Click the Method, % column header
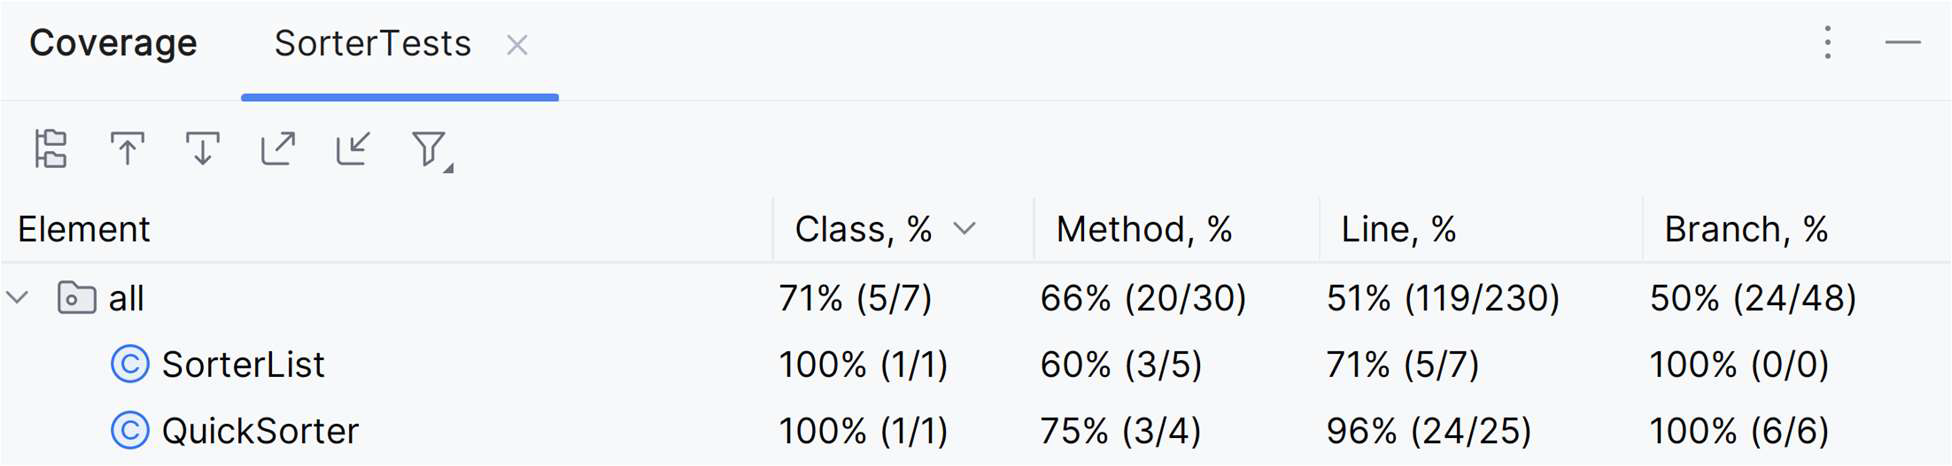1952x466 pixels. click(x=1144, y=230)
